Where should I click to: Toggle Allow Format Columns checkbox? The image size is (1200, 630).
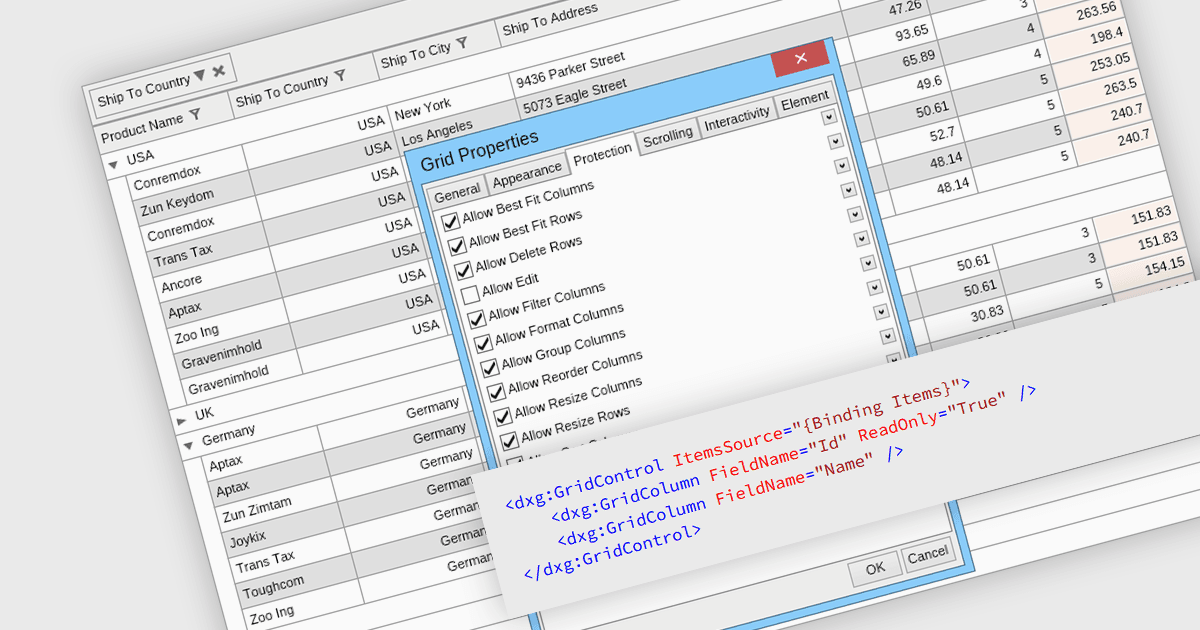[x=484, y=345]
